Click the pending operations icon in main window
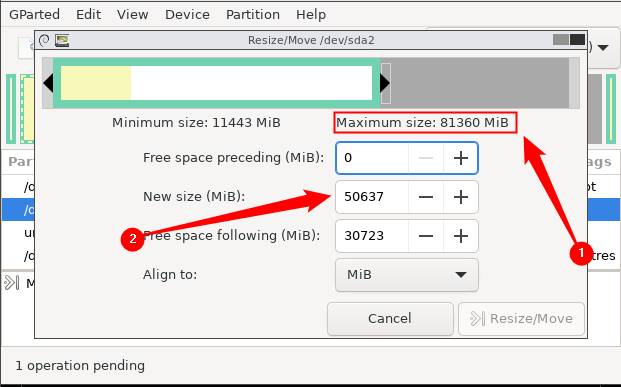The width and height of the screenshot is (621, 387). 11,283
